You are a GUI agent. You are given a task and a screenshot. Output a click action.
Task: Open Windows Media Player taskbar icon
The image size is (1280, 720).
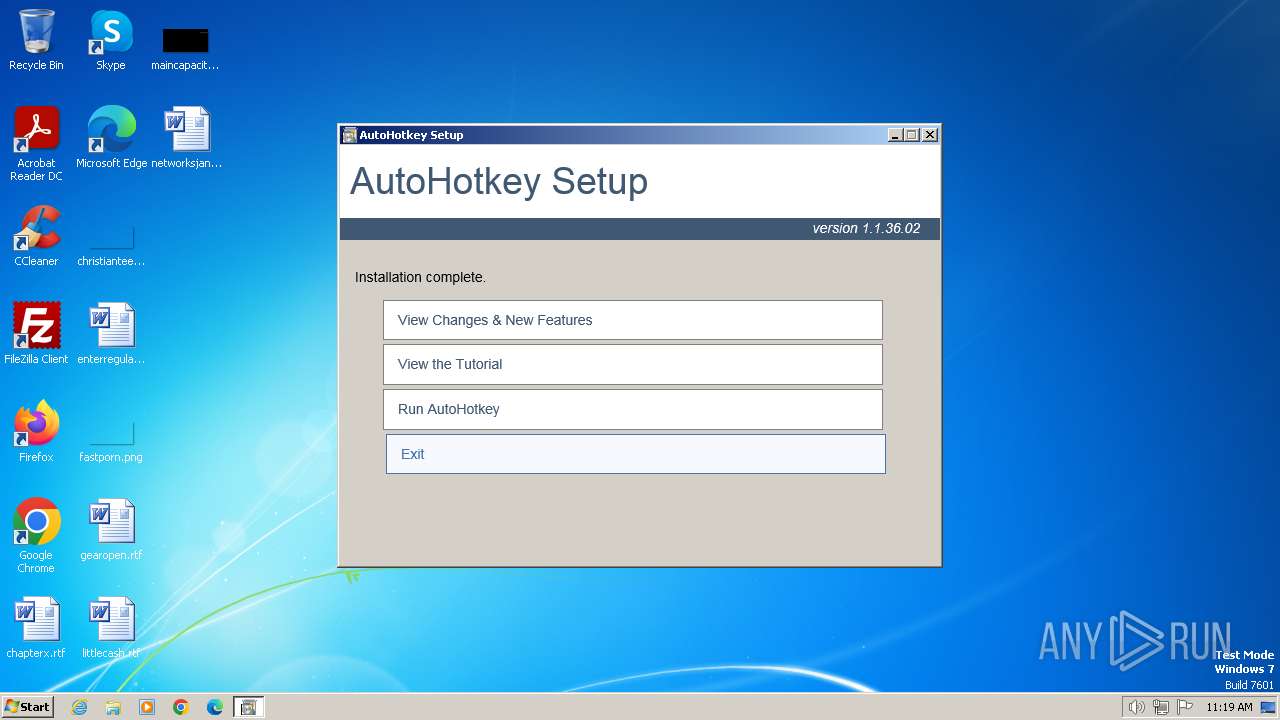pos(147,707)
